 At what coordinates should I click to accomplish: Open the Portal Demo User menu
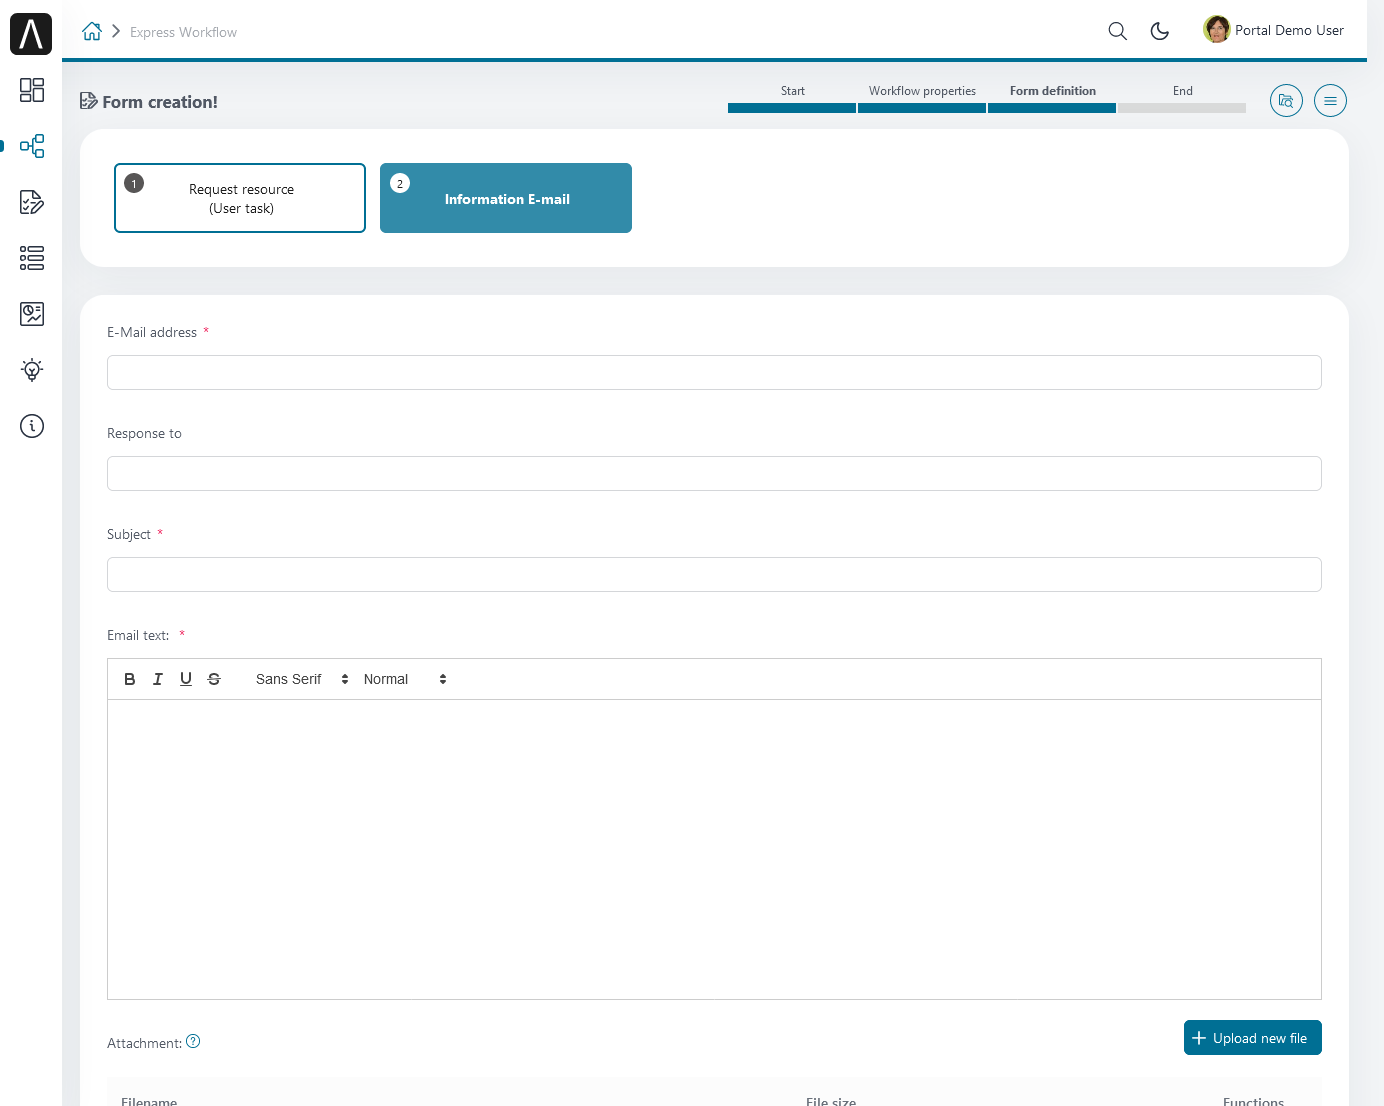point(1274,30)
